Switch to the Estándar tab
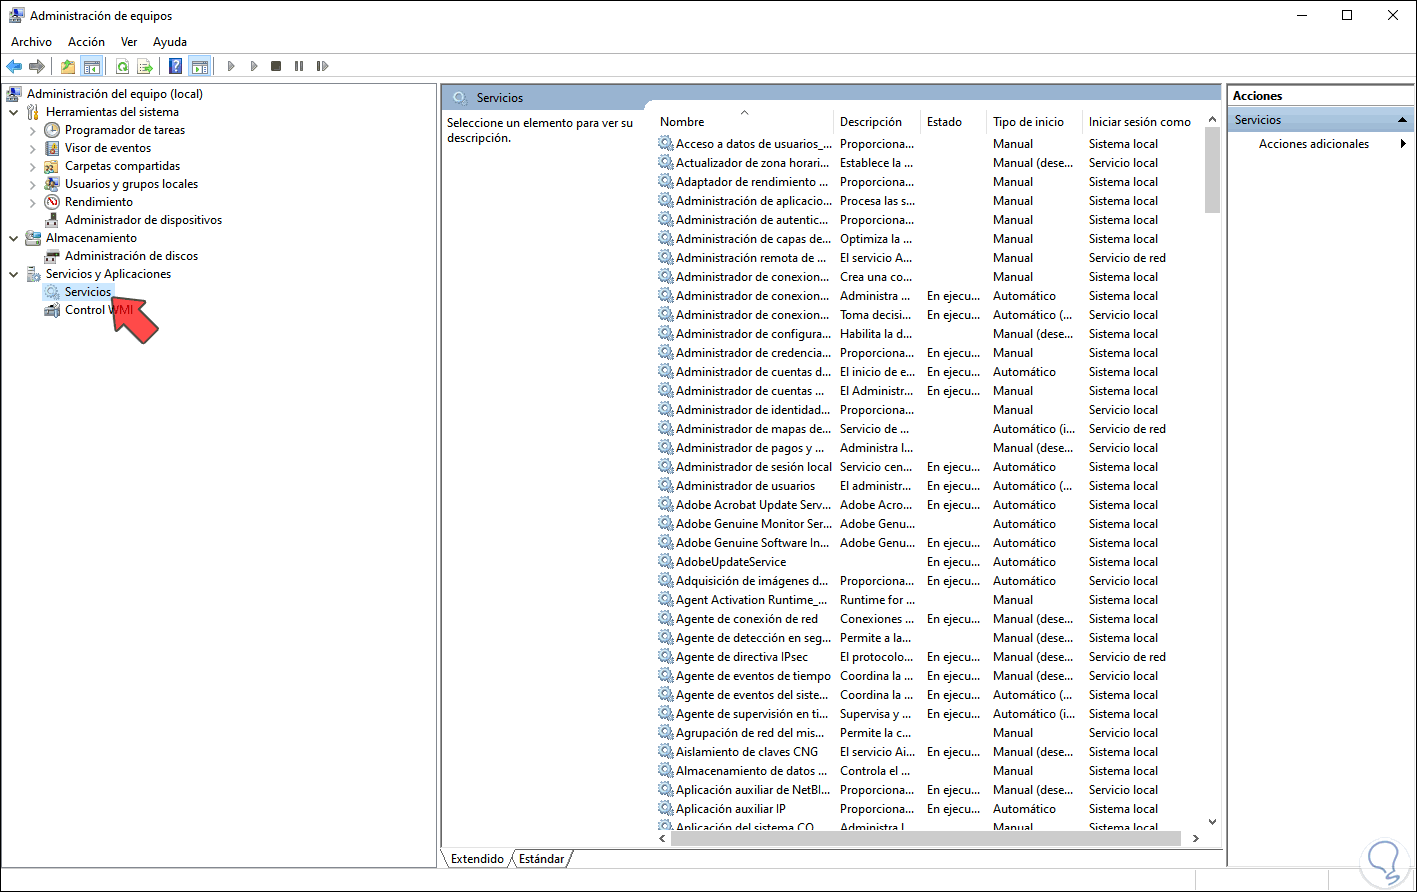1417x892 pixels. pos(541,858)
